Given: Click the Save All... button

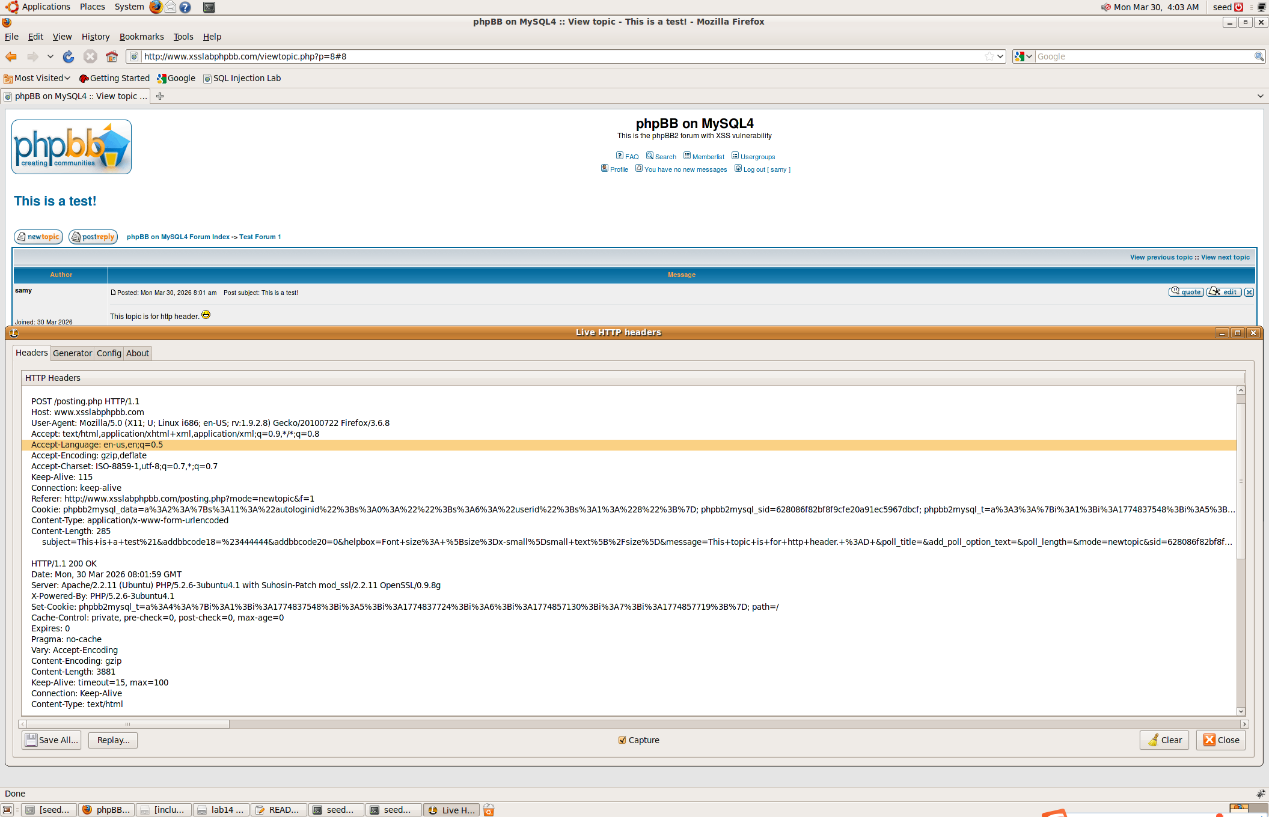Looking at the screenshot, I should (51, 740).
